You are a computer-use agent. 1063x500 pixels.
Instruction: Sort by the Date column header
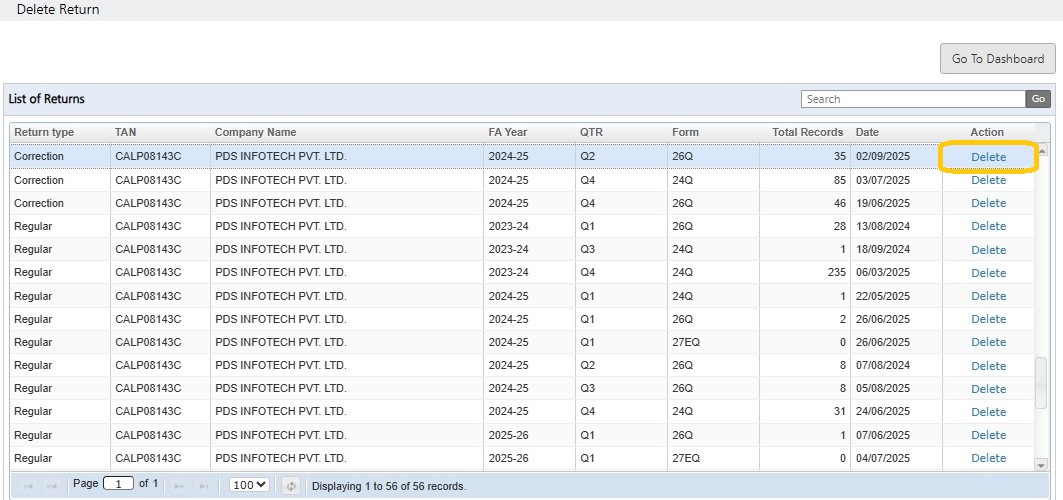[x=866, y=132]
